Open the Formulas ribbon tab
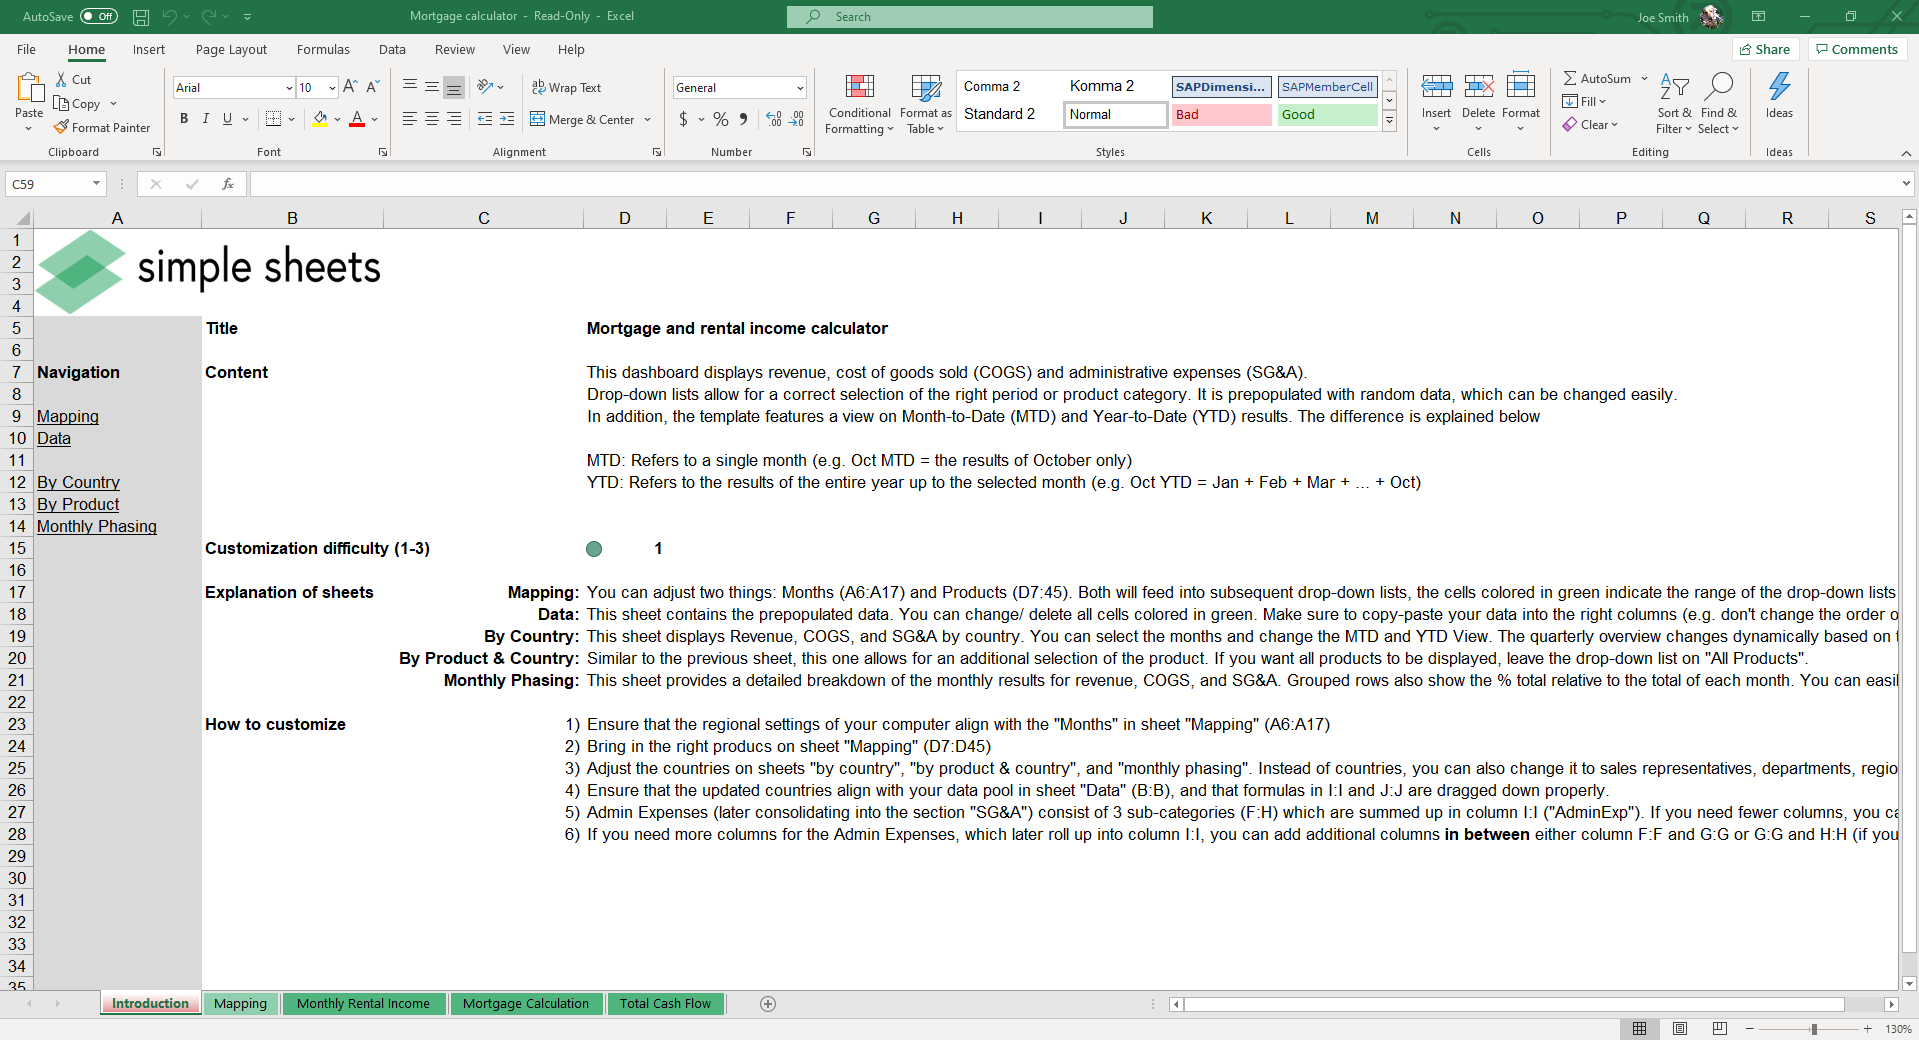Image resolution: width=1919 pixels, height=1040 pixels. pos(323,50)
